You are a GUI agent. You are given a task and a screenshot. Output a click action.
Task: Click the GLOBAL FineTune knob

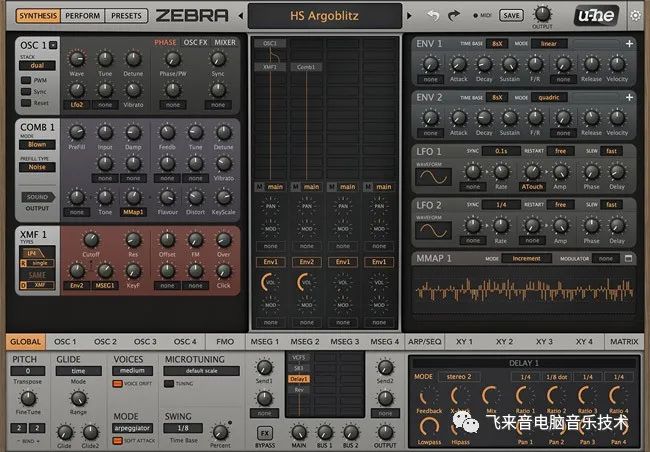coord(28,398)
